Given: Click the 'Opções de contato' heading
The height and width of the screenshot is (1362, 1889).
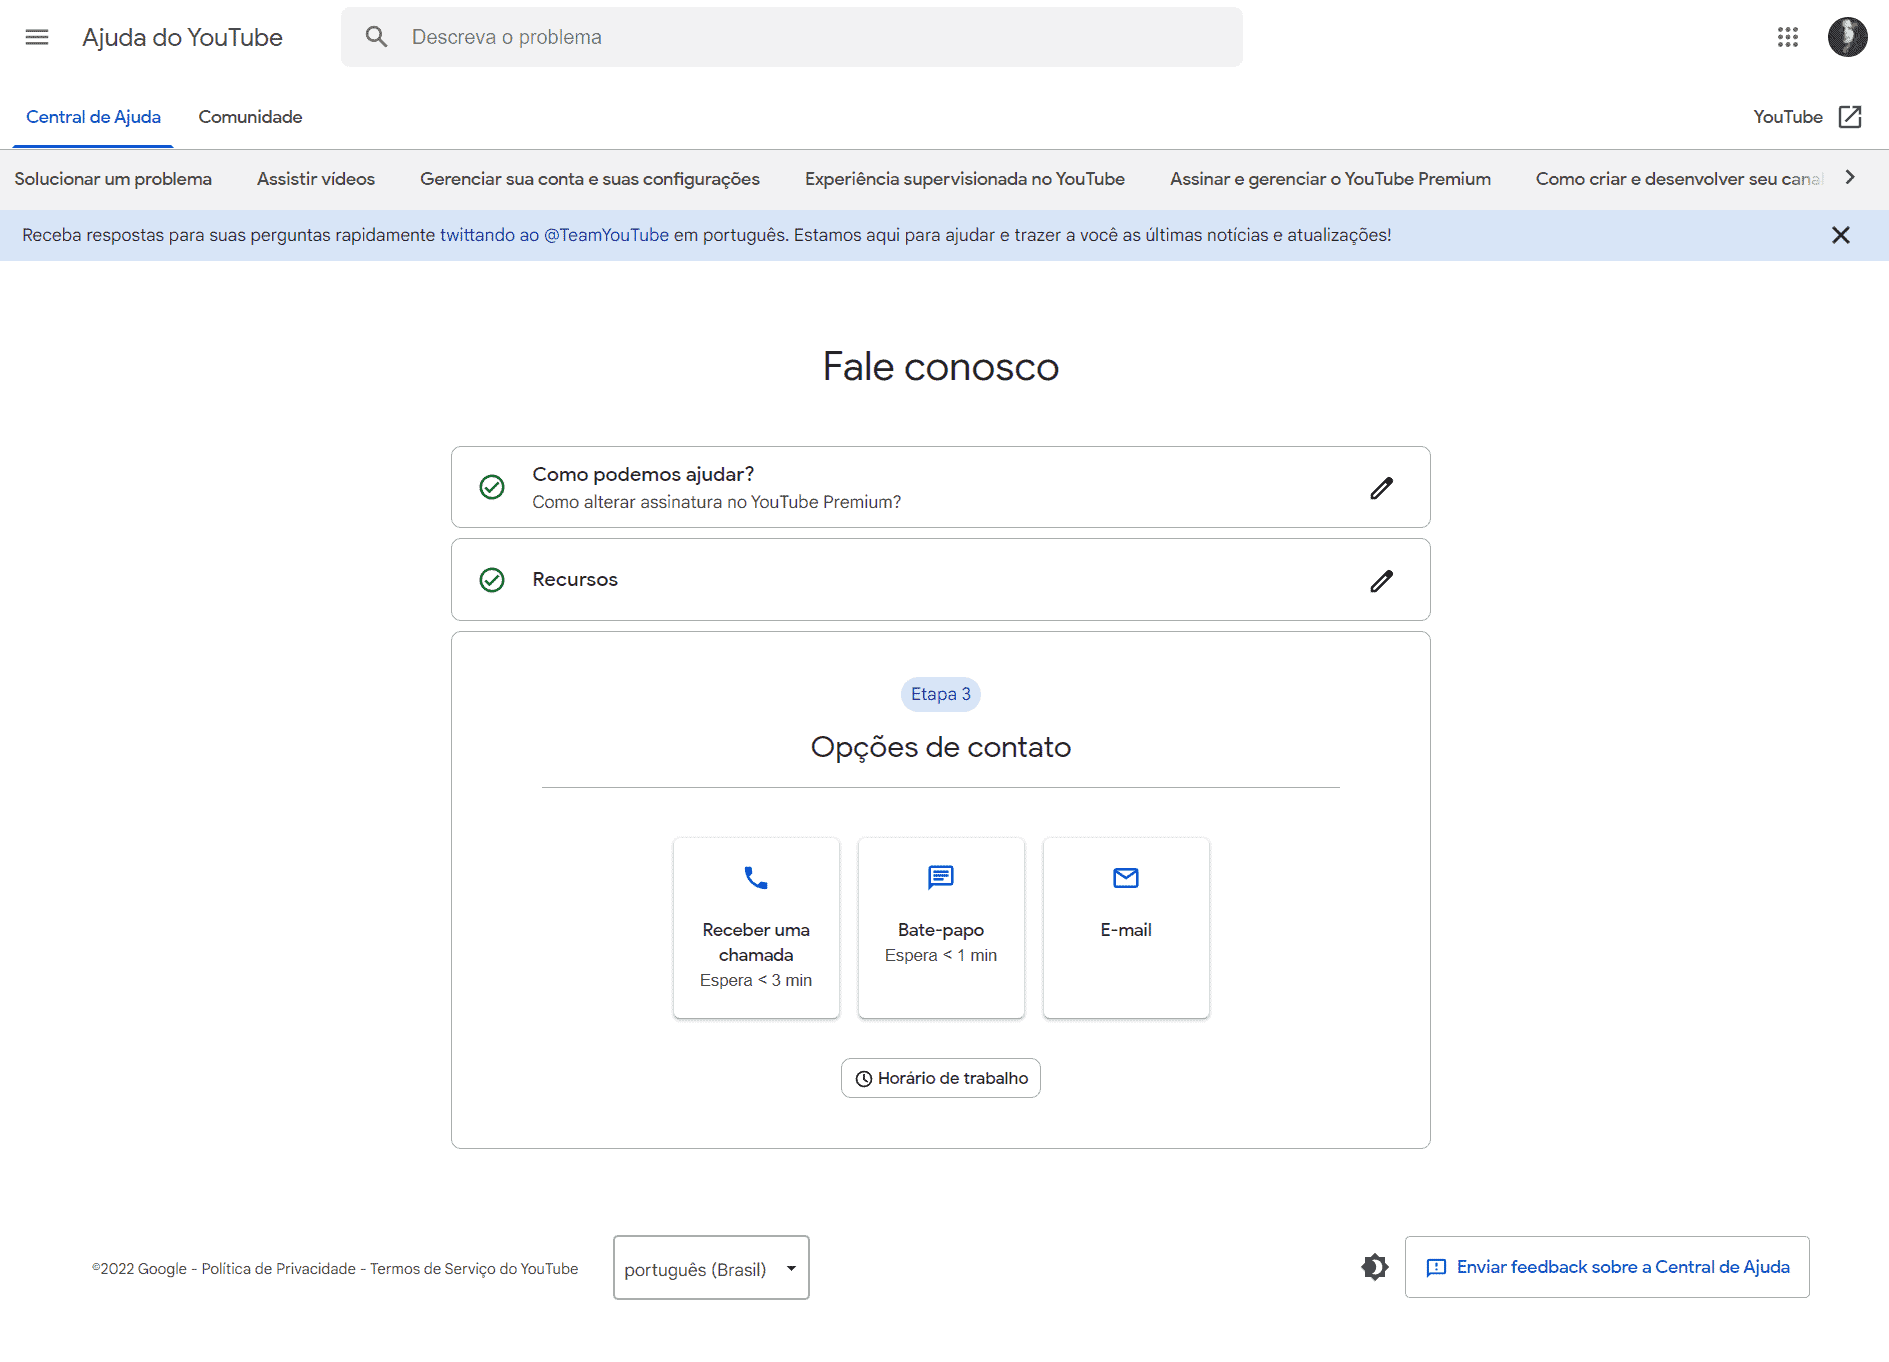Looking at the screenshot, I should (x=941, y=747).
